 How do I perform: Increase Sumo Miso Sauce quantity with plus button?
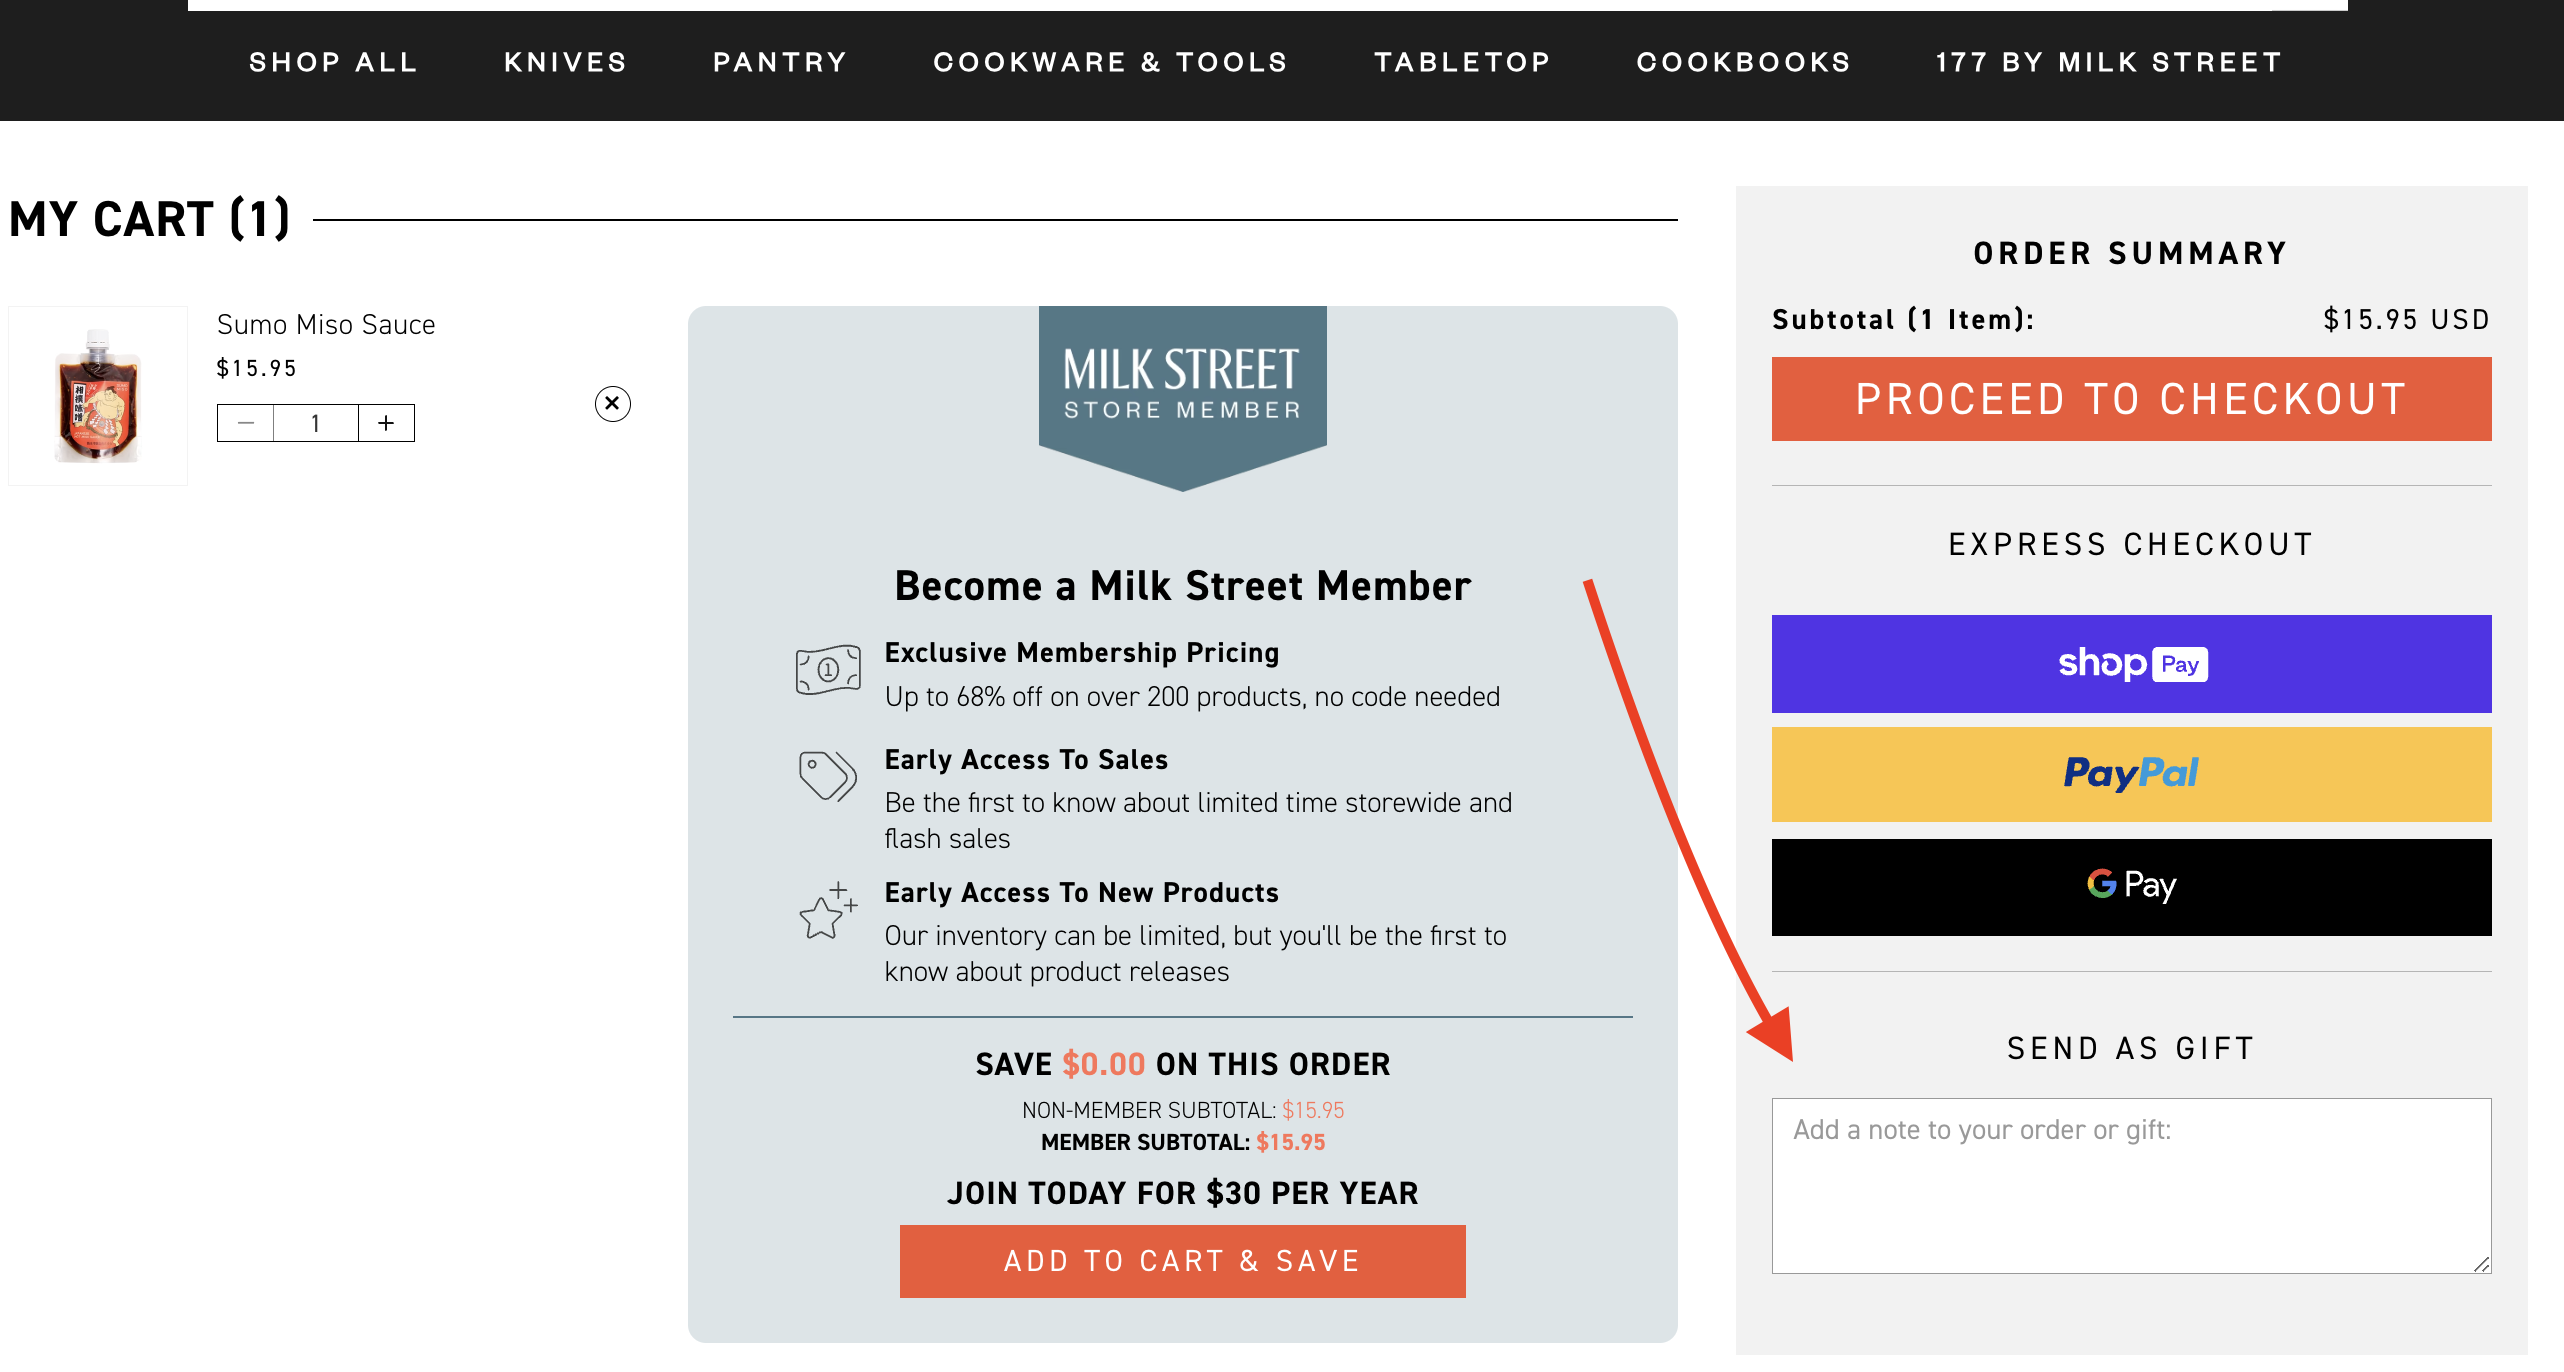[x=386, y=423]
